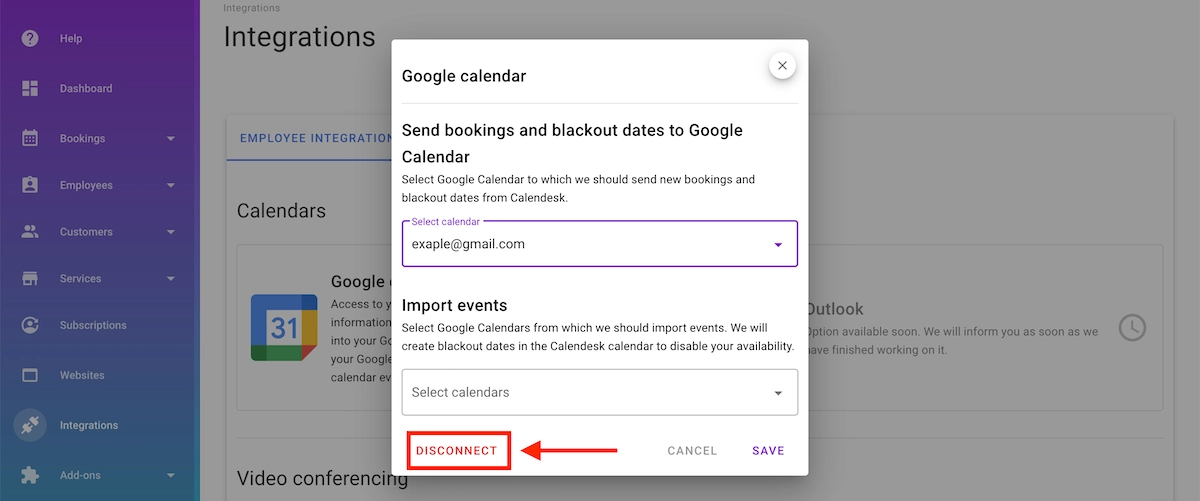Viewport: 1200px width, 501px height.
Task: Click the Google Calendar logo
Action: [x=284, y=328]
